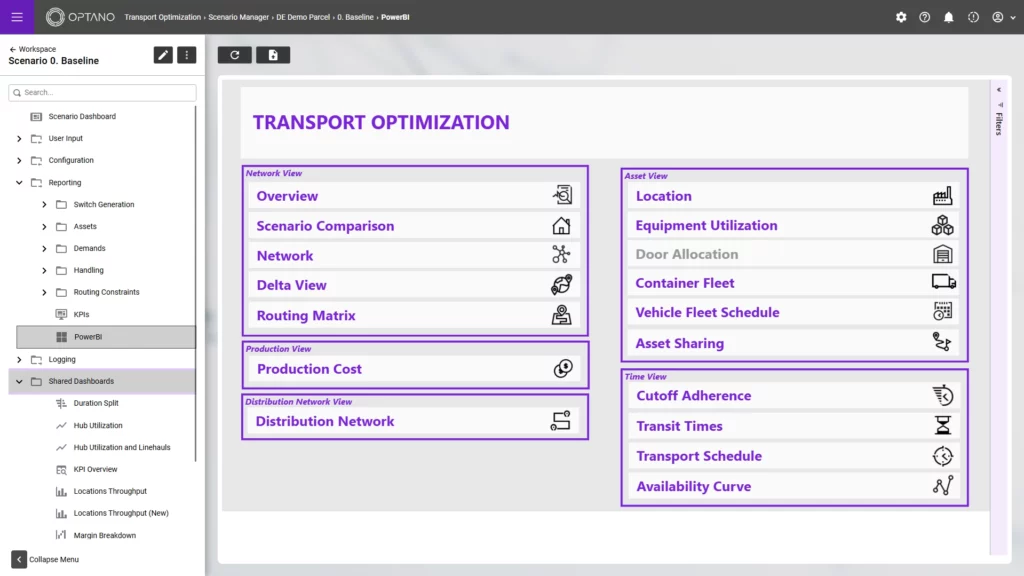1024x576 pixels.
Task: Expand the User Input folder
Action: (18, 138)
